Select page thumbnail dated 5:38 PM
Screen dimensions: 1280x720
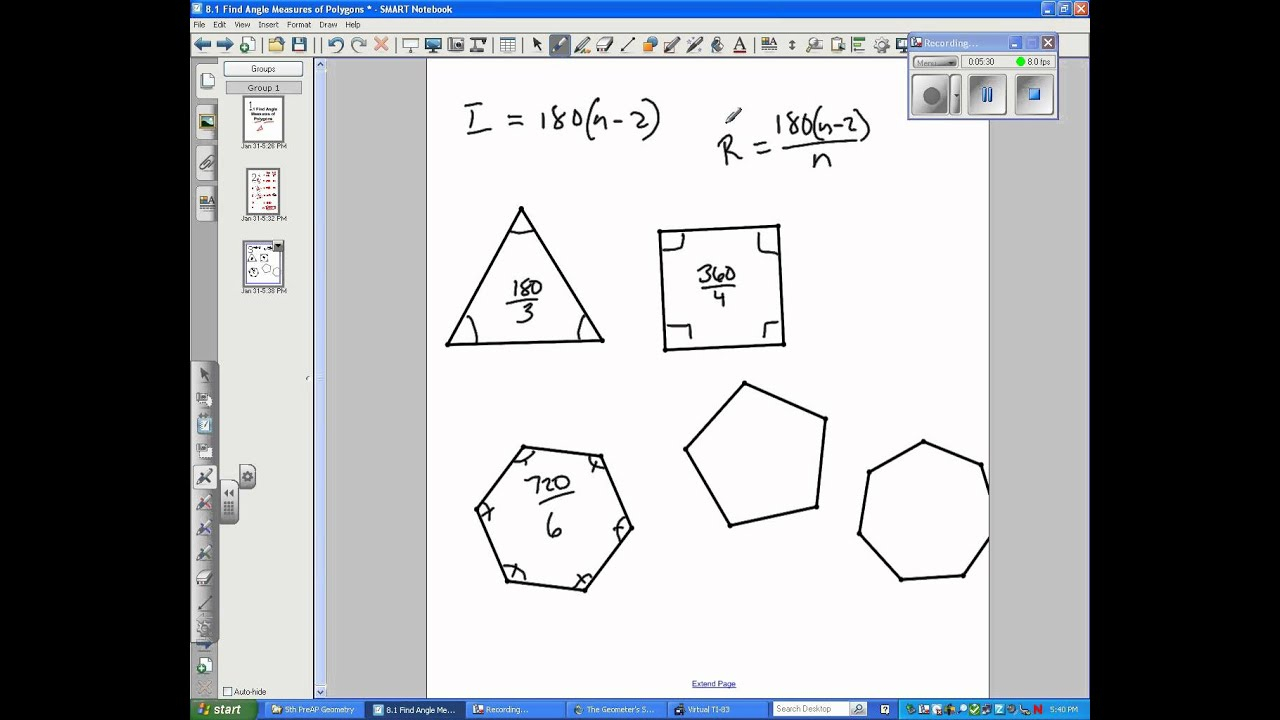pos(263,264)
